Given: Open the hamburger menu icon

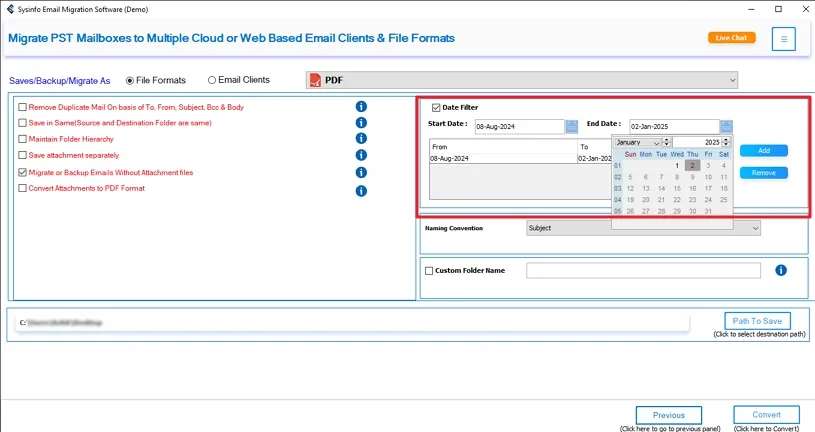Looking at the screenshot, I should pyautogui.click(x=783, y=39).
